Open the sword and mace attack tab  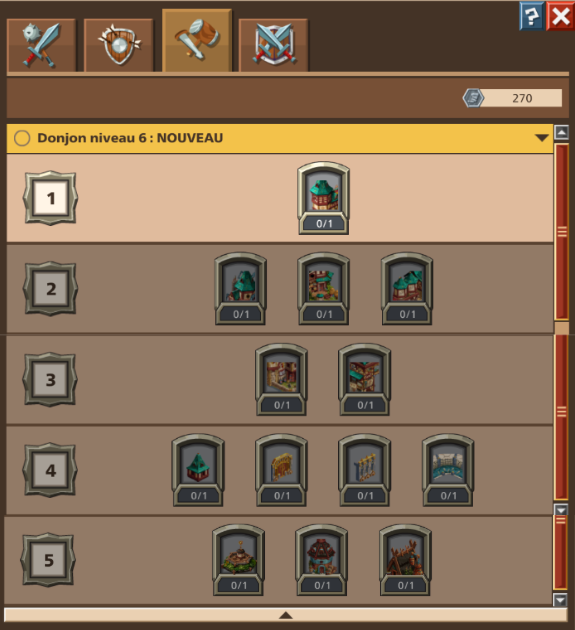pos(41,45)
